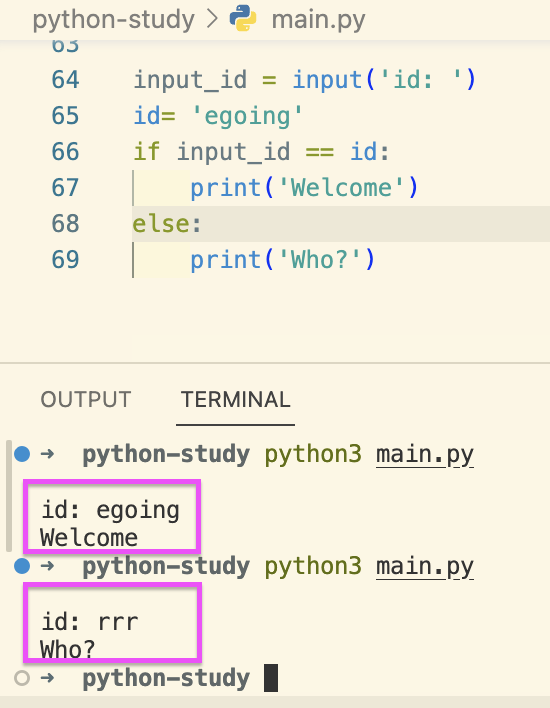
Task: Click 'id: rrr' terminal output line
Action: 89,622
